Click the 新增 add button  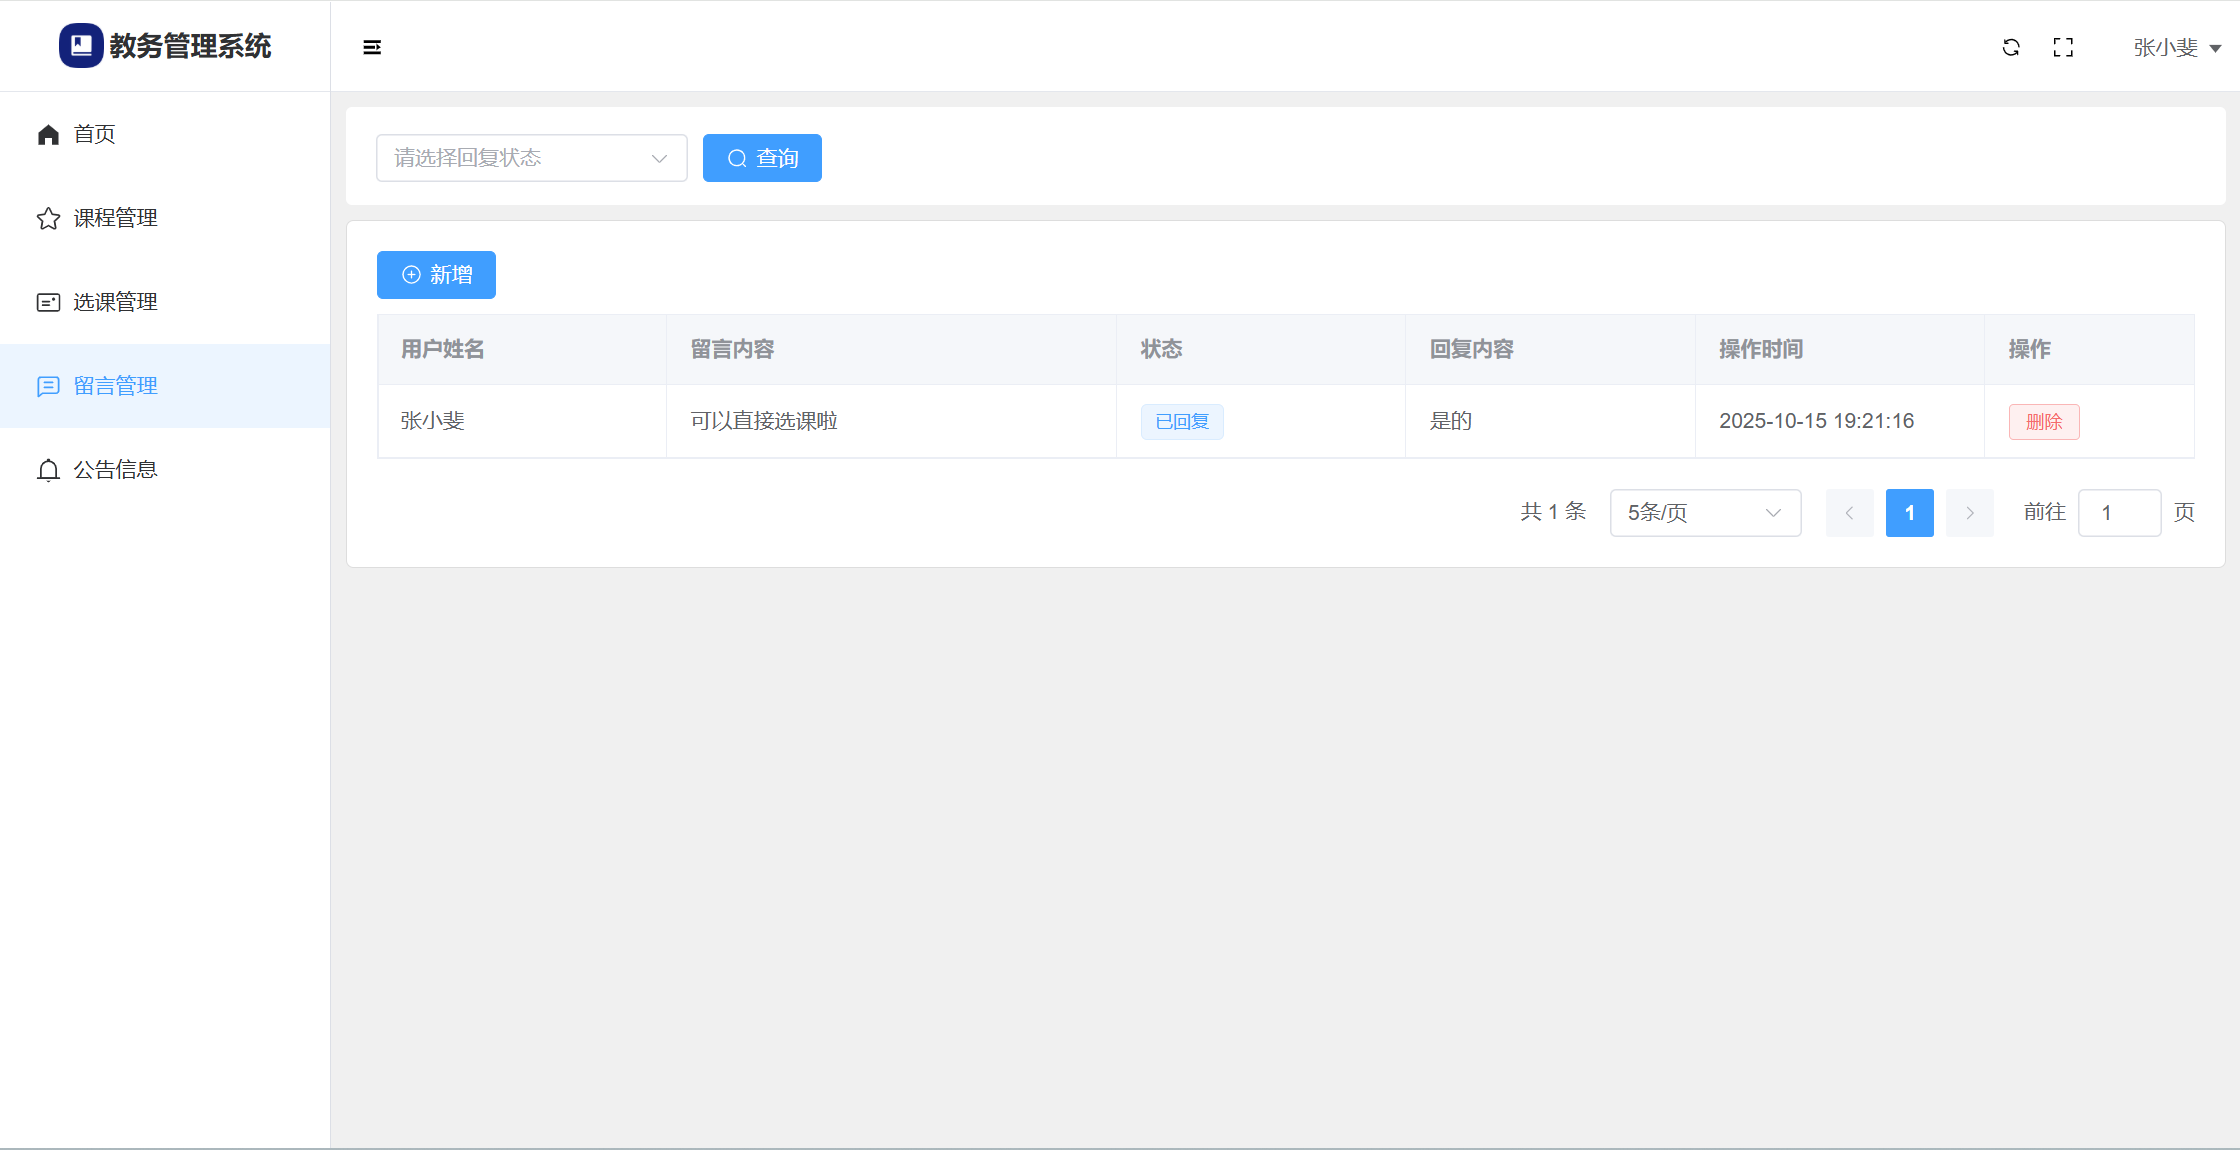click(x=436, y=275)
